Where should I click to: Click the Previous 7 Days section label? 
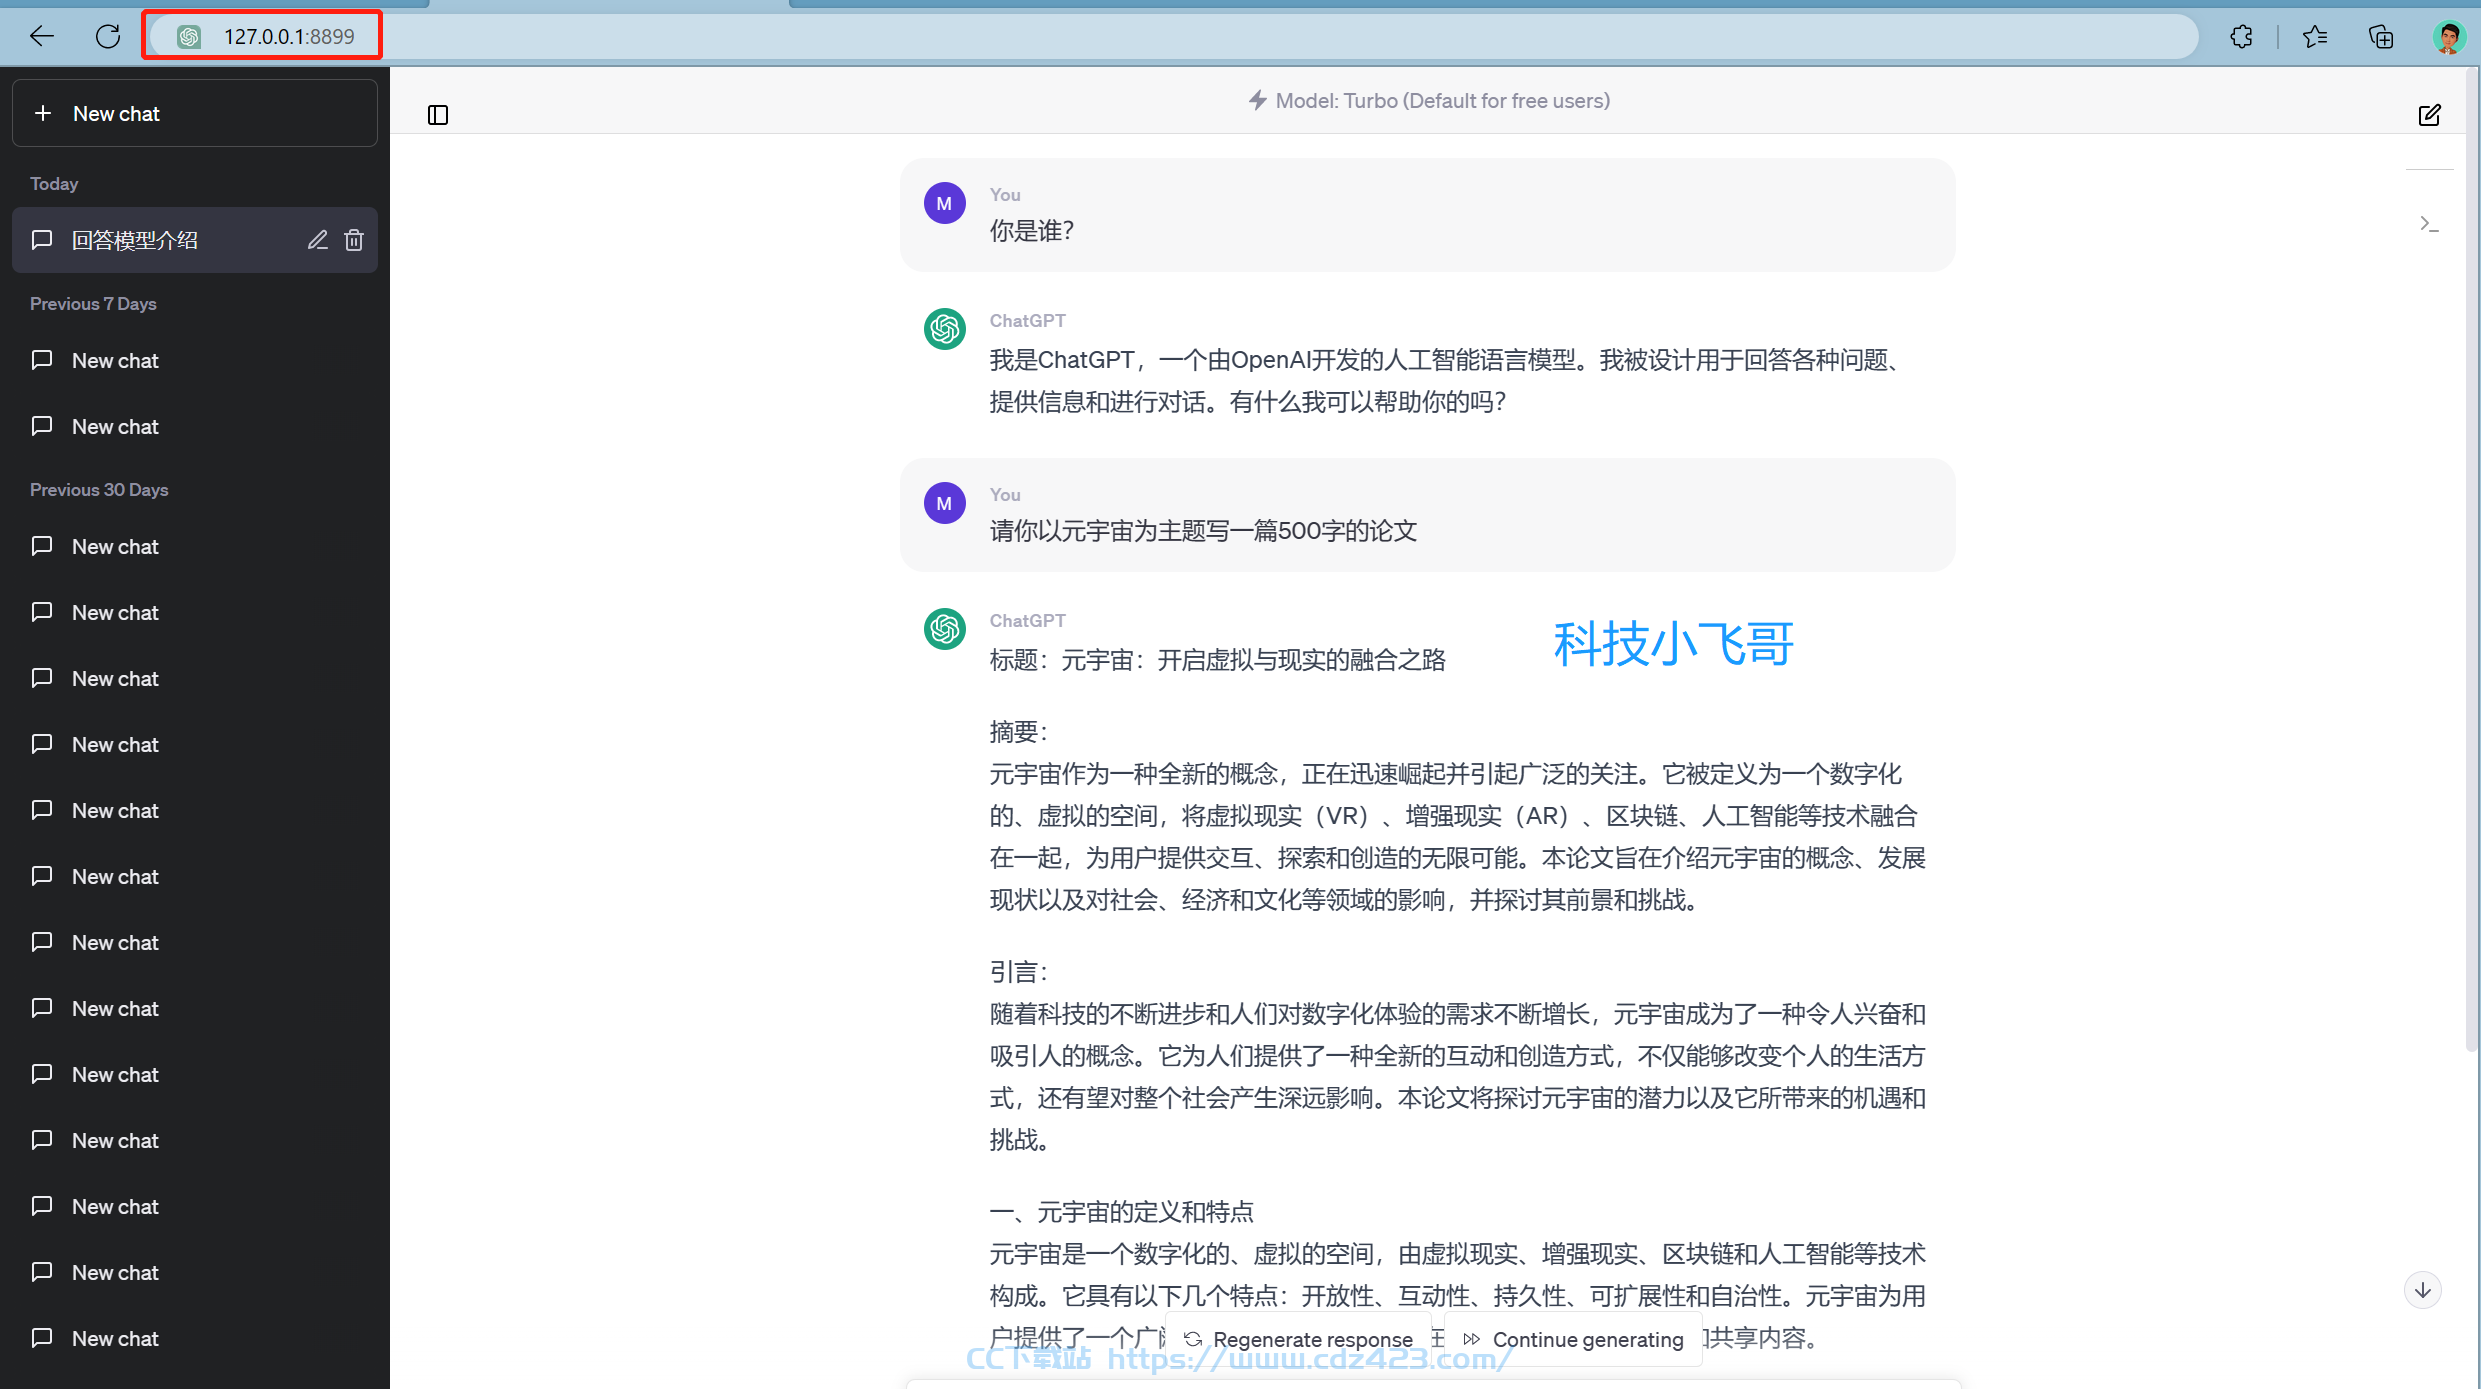click(93, 304)
